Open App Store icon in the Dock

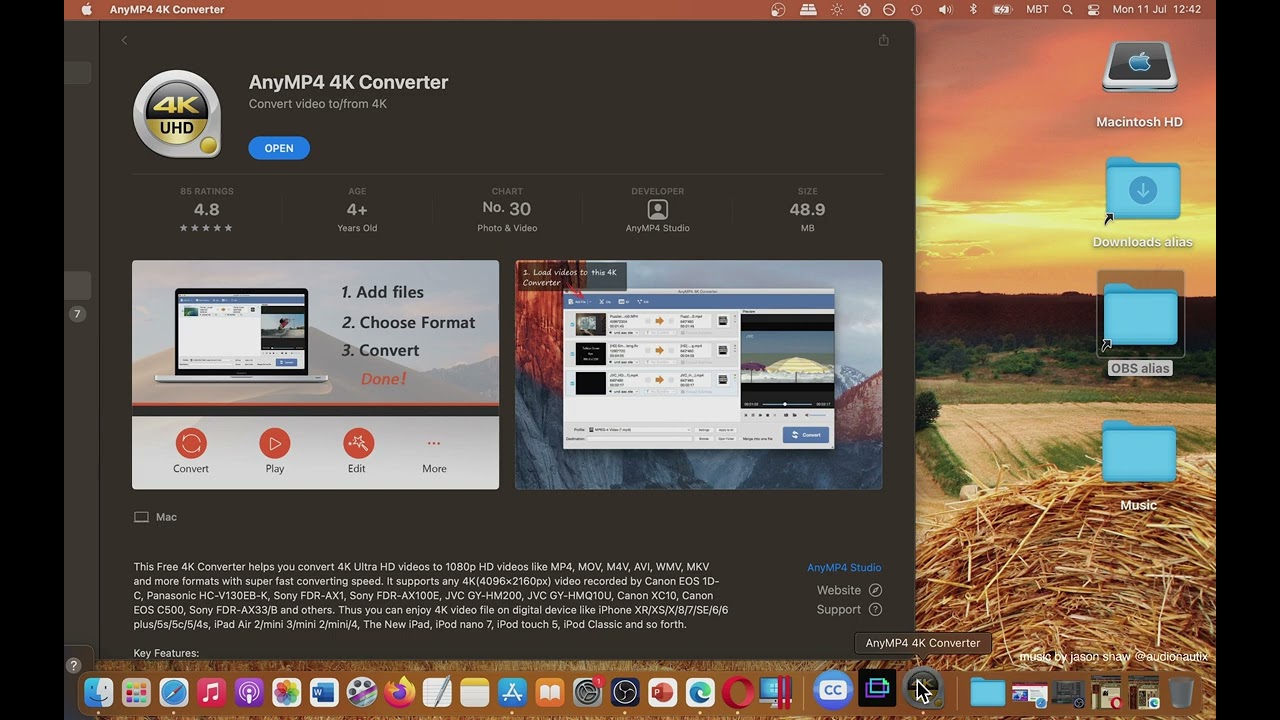tap(512, 692)
